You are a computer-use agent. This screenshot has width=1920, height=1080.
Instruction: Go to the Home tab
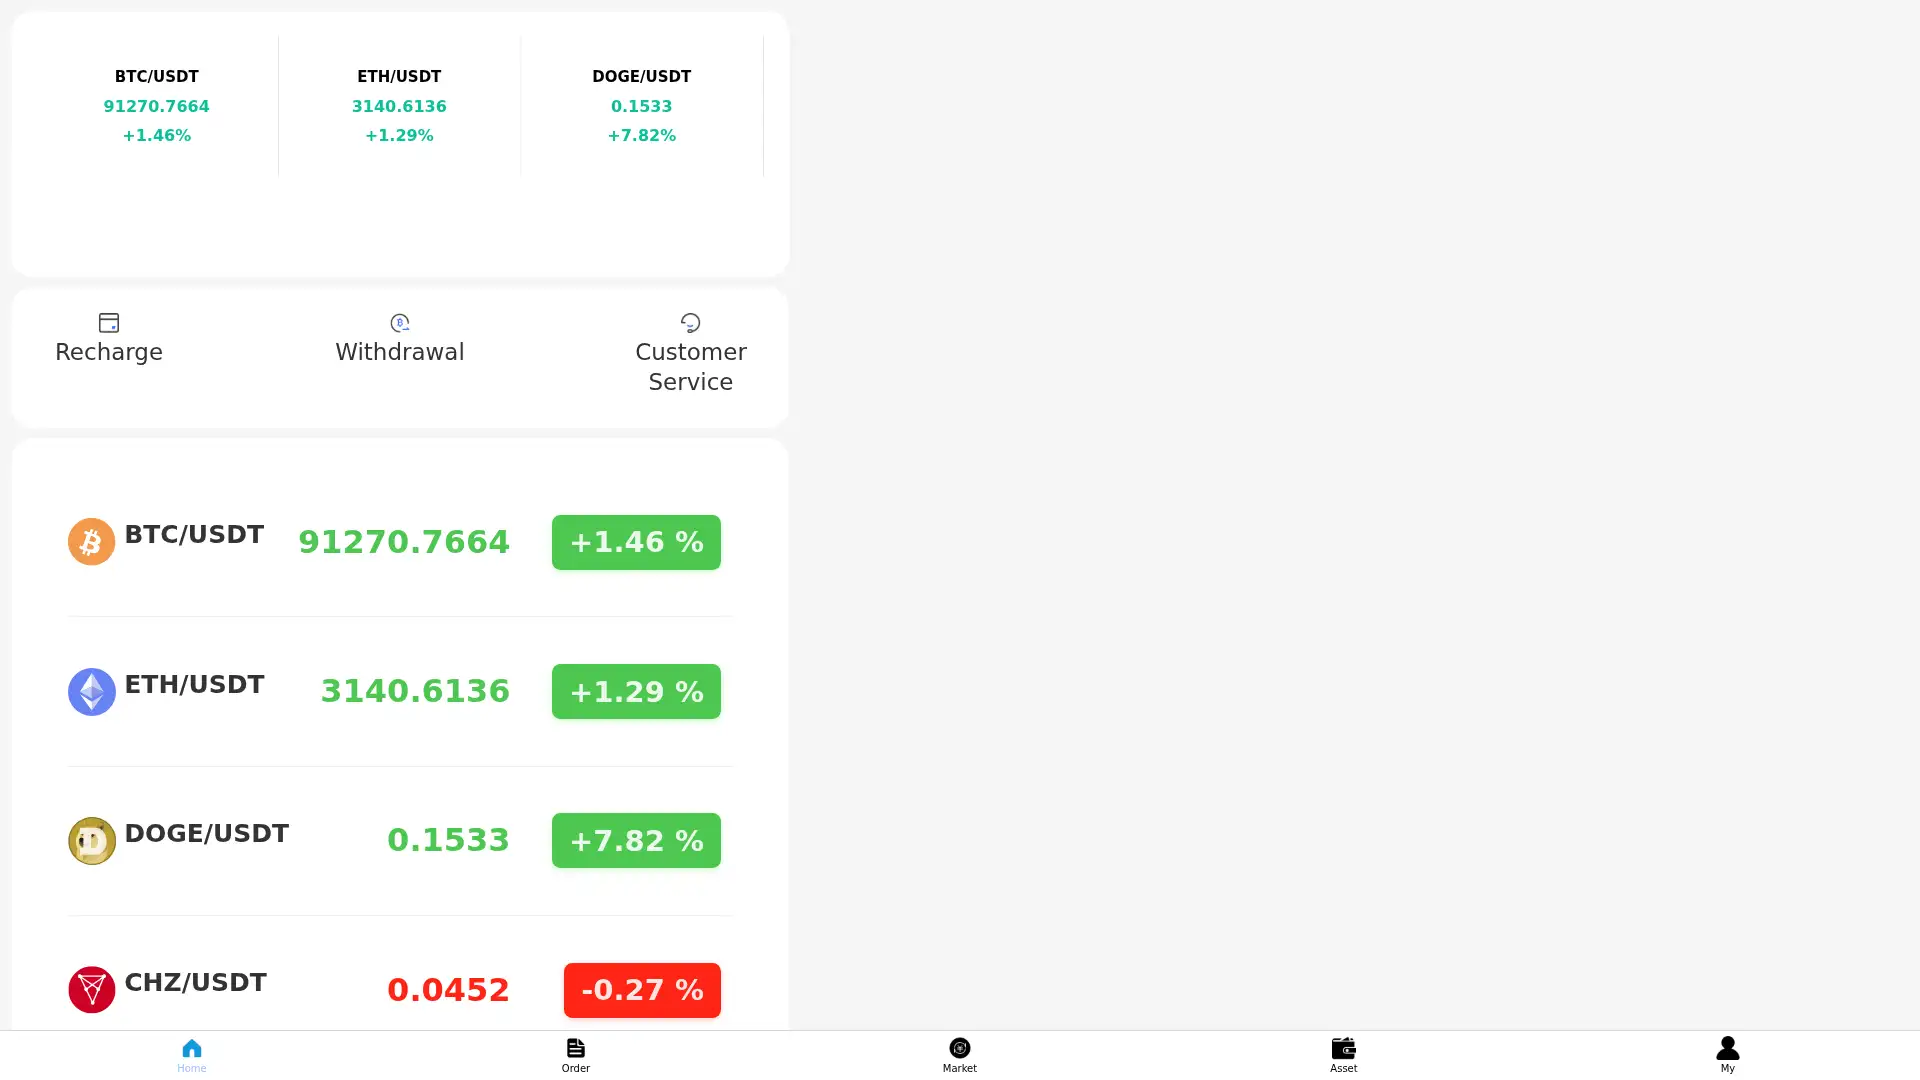(191, 1055)
